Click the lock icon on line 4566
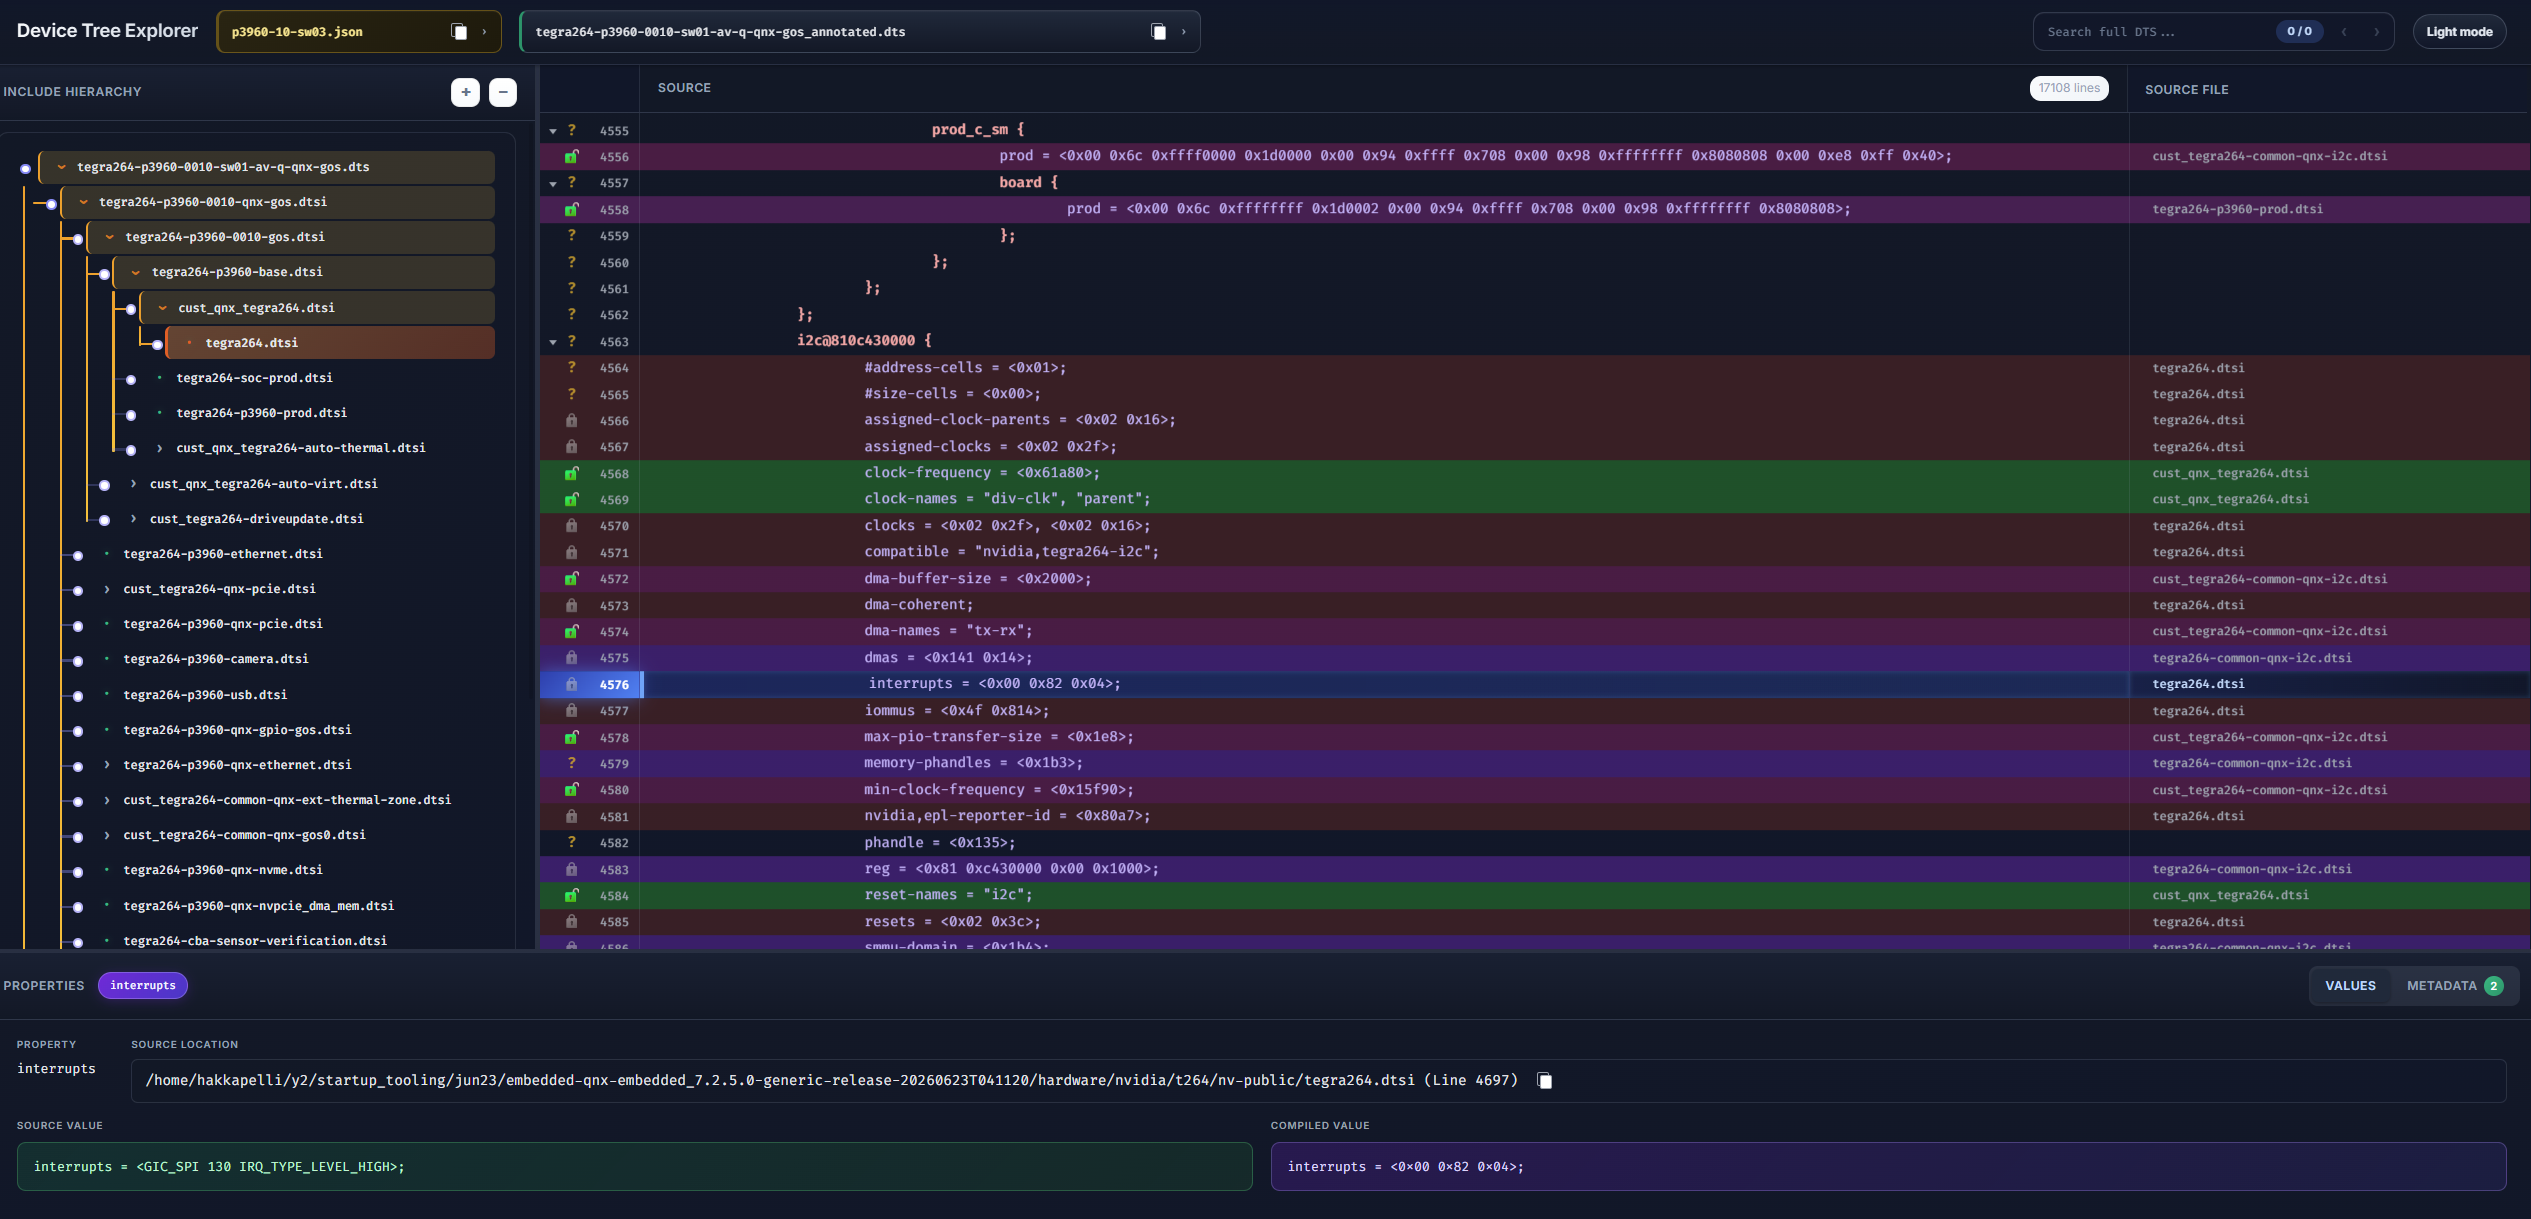Image resolution: width=2531 pixels, height=1219 pixels. (x=571, y=421)
